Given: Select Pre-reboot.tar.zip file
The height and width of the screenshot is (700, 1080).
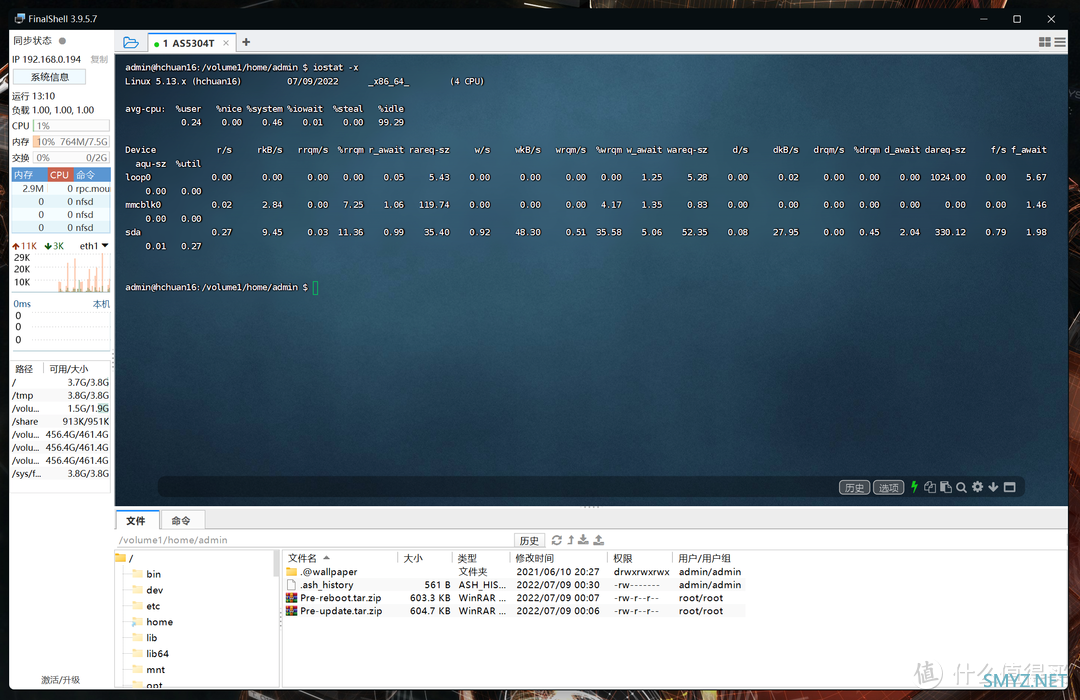Looking at the screenshot, I should pos(515,598).
